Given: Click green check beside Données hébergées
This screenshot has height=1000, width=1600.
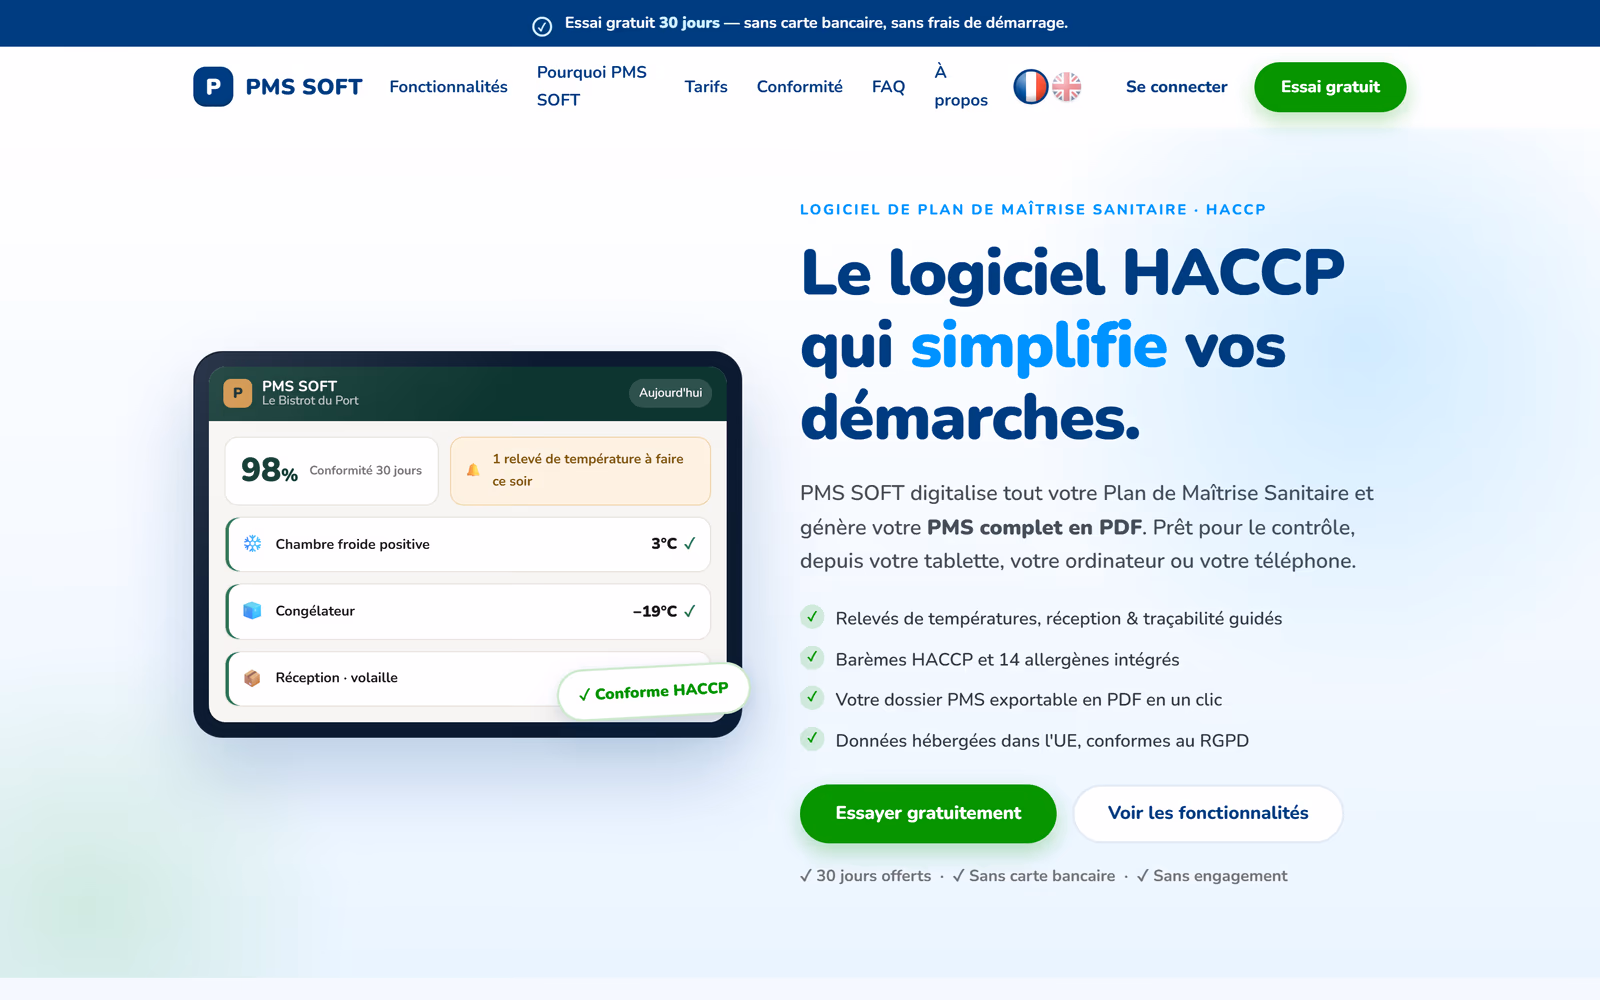Looking at the screenshot, I should click(x=812, y=739).
